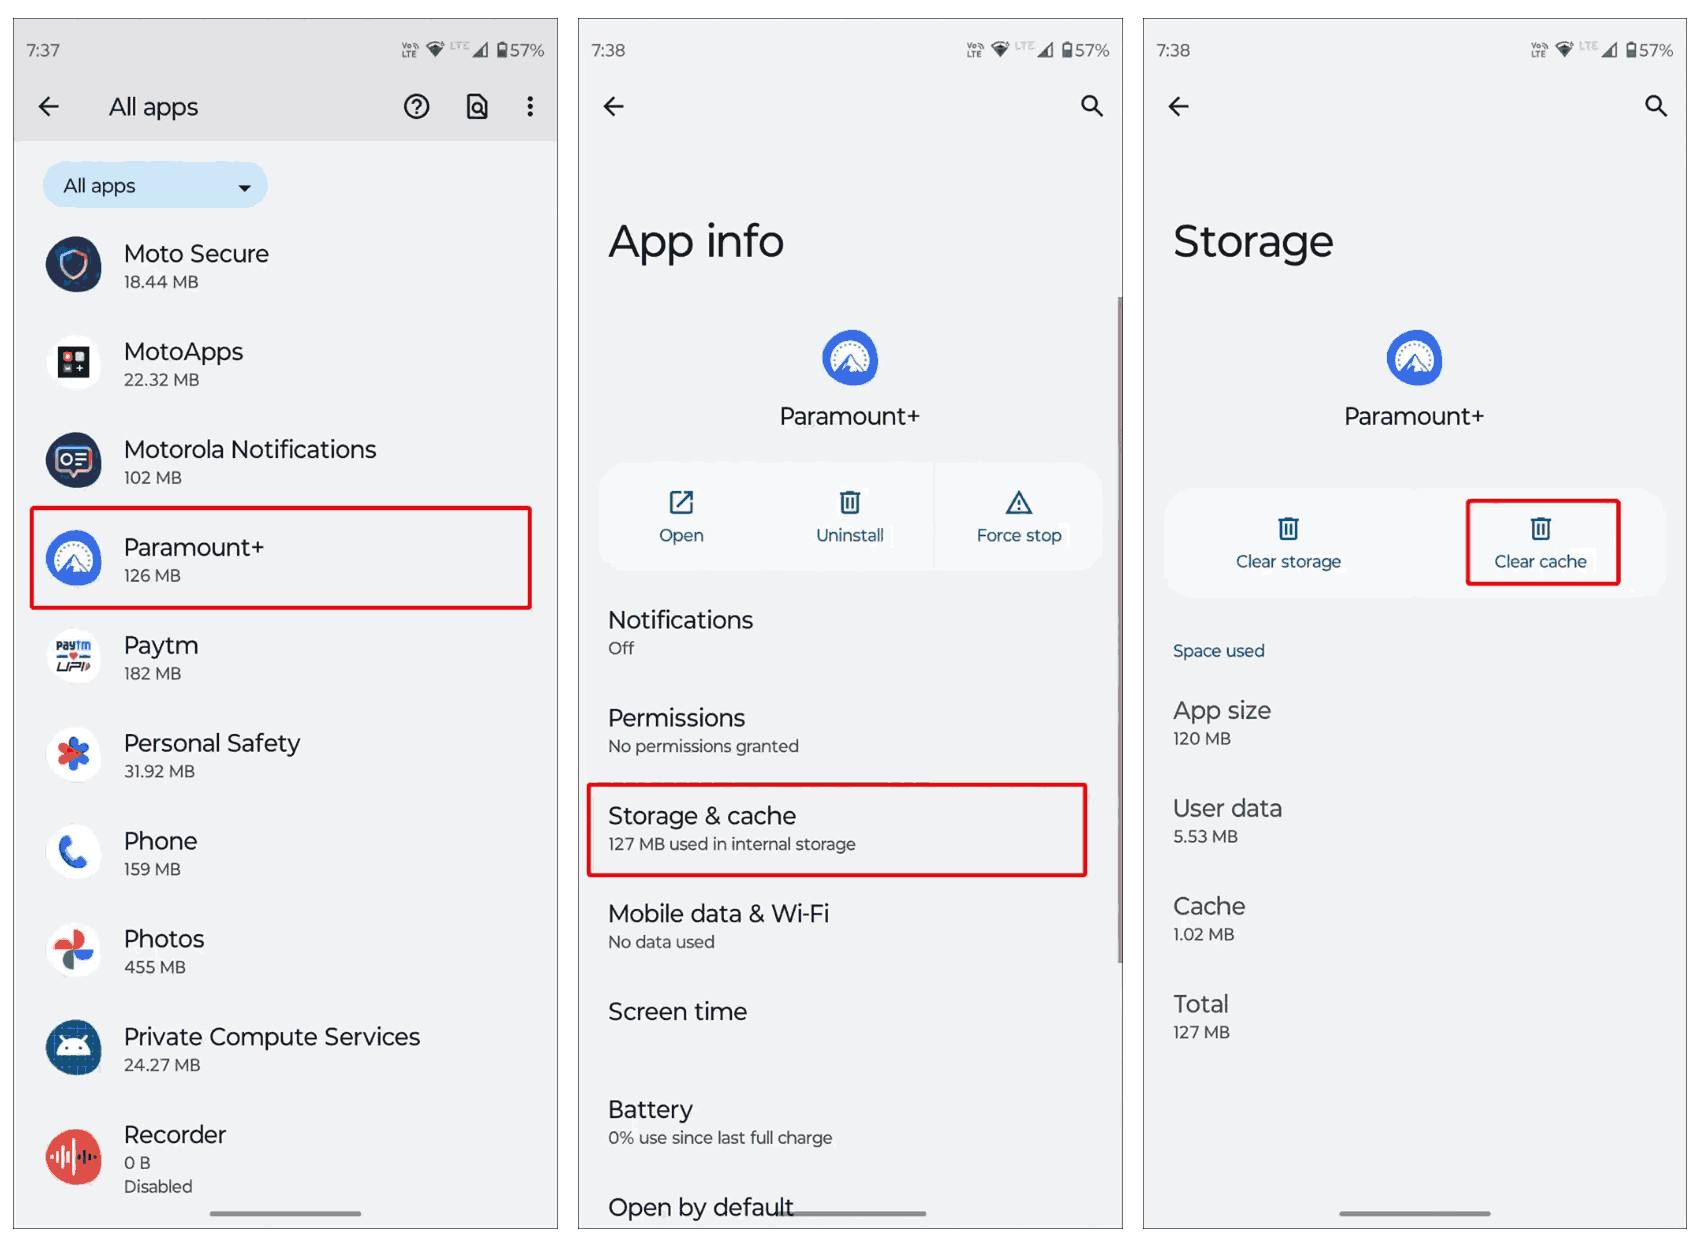This screenshot has width=1700, height=1244.
Task: Tap the back arrow on All apps screen
Action: coord(49,106)
